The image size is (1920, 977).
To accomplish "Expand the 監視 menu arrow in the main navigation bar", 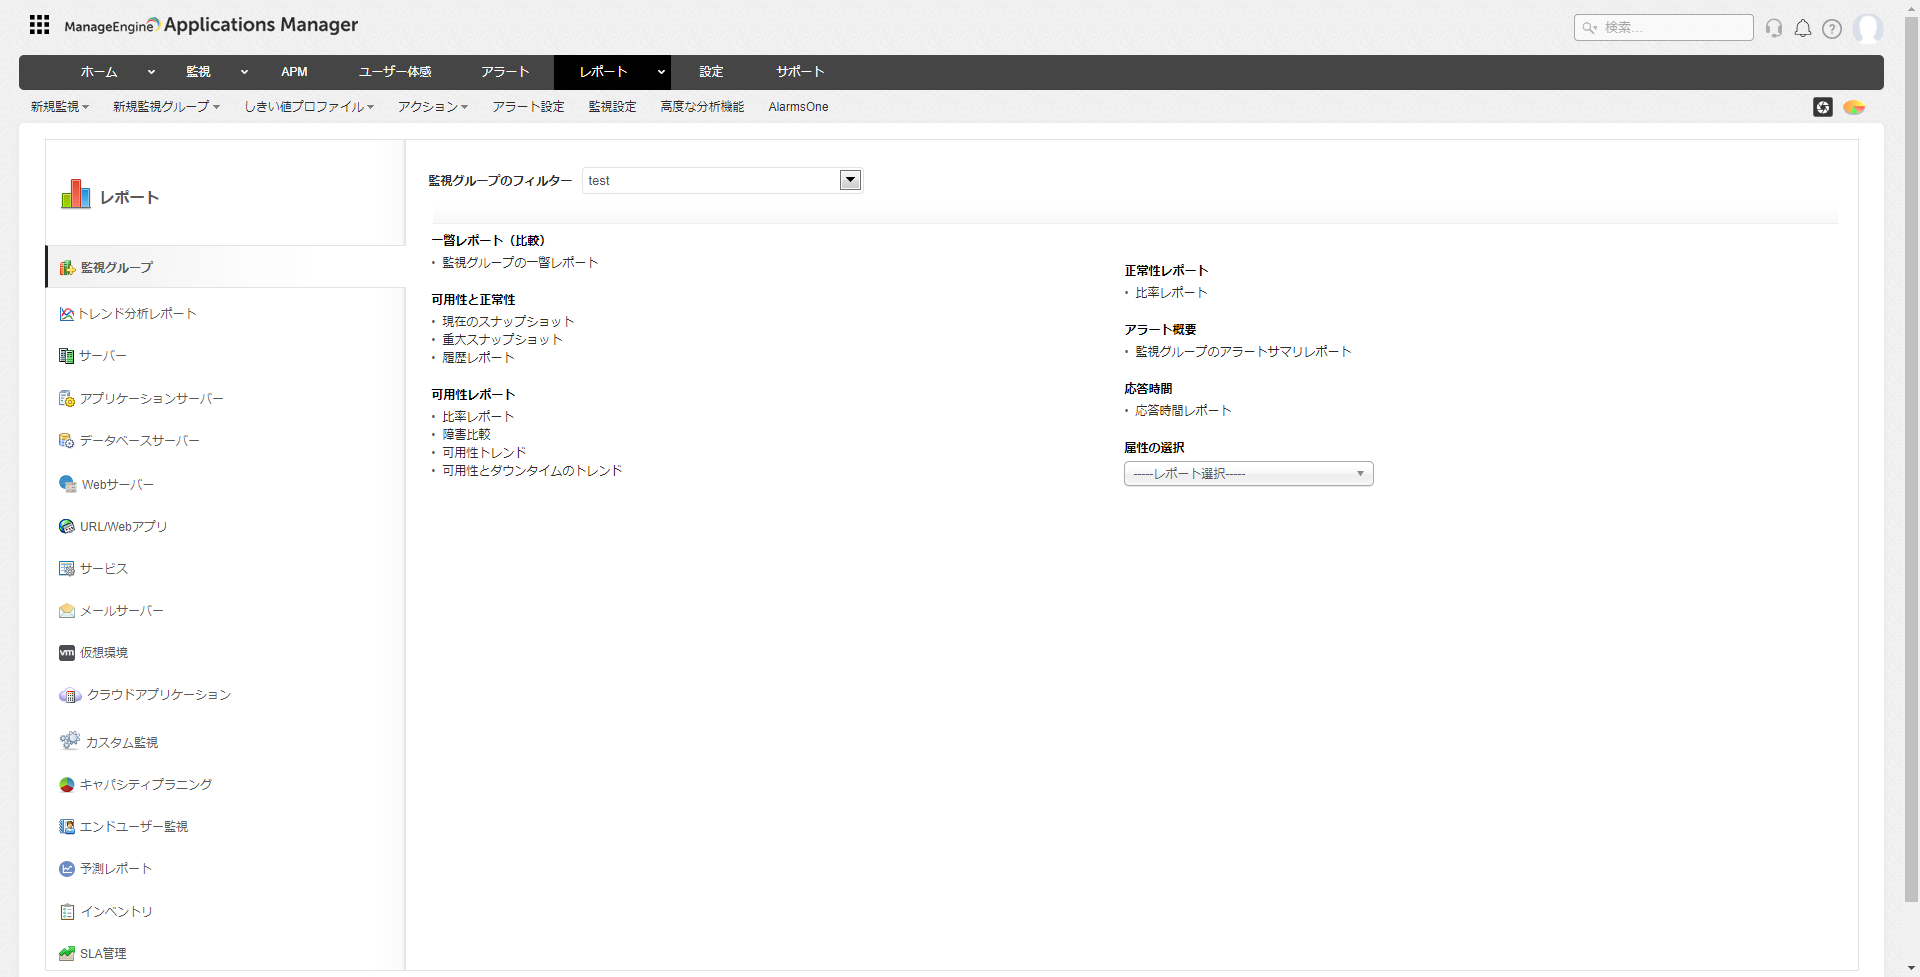I will point(244,72).
